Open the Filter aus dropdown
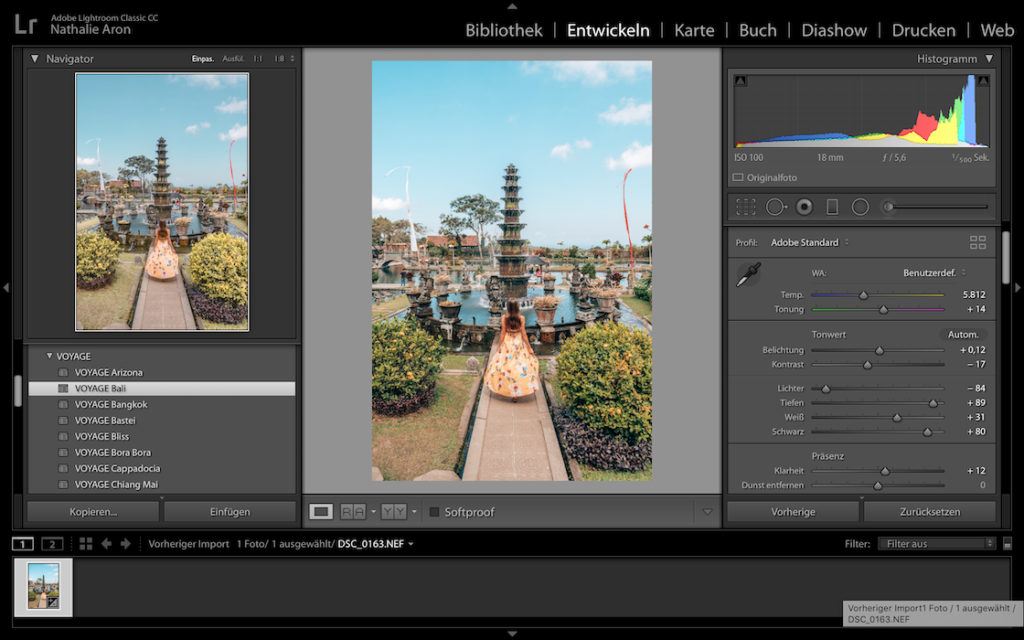Viewport: 1024px width, 640px height. (x=937, y=543)
